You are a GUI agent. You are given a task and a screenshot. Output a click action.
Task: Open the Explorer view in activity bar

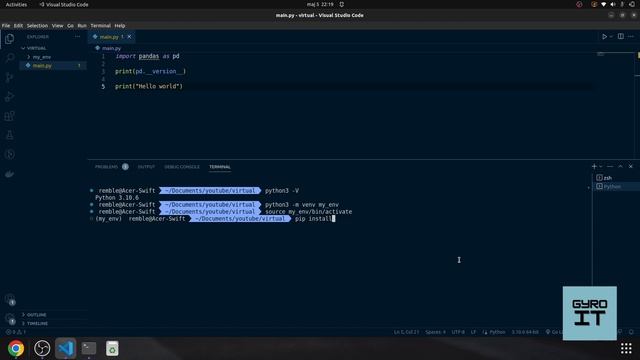pyautogui.click(x=9, y=39)
